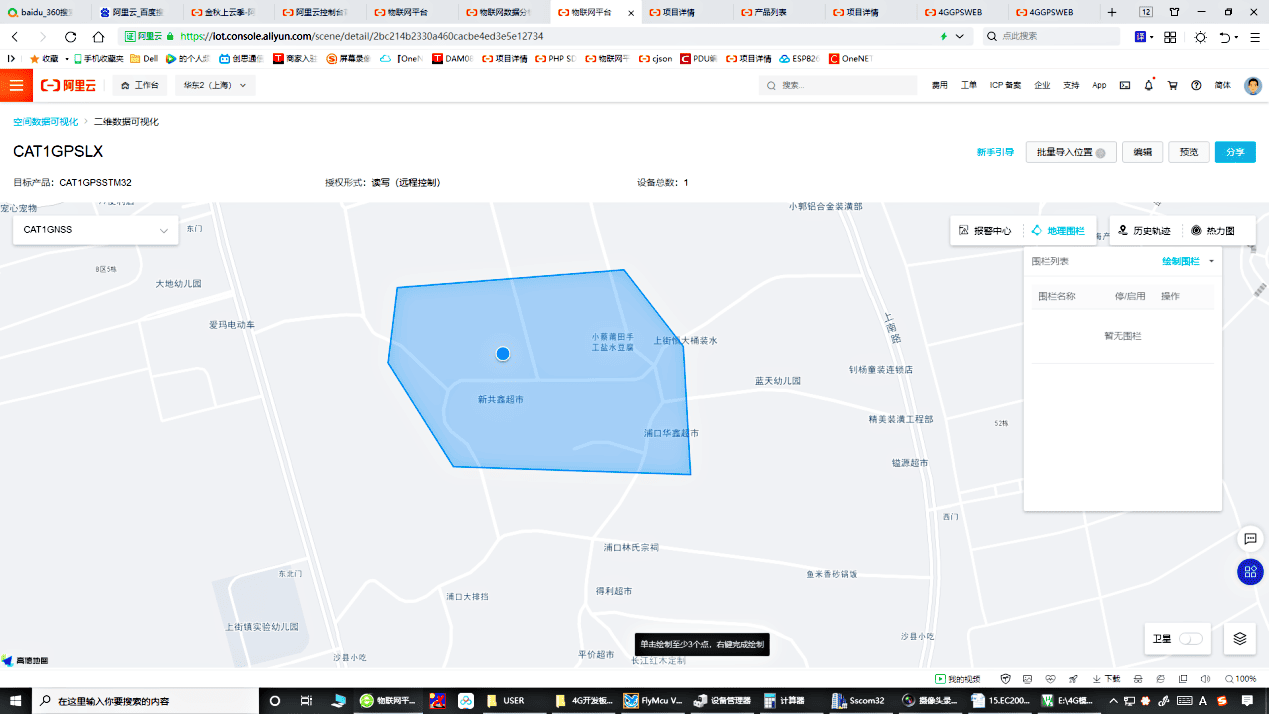
Task: Click the blue 分享 button
Action: pos(1235,152)
